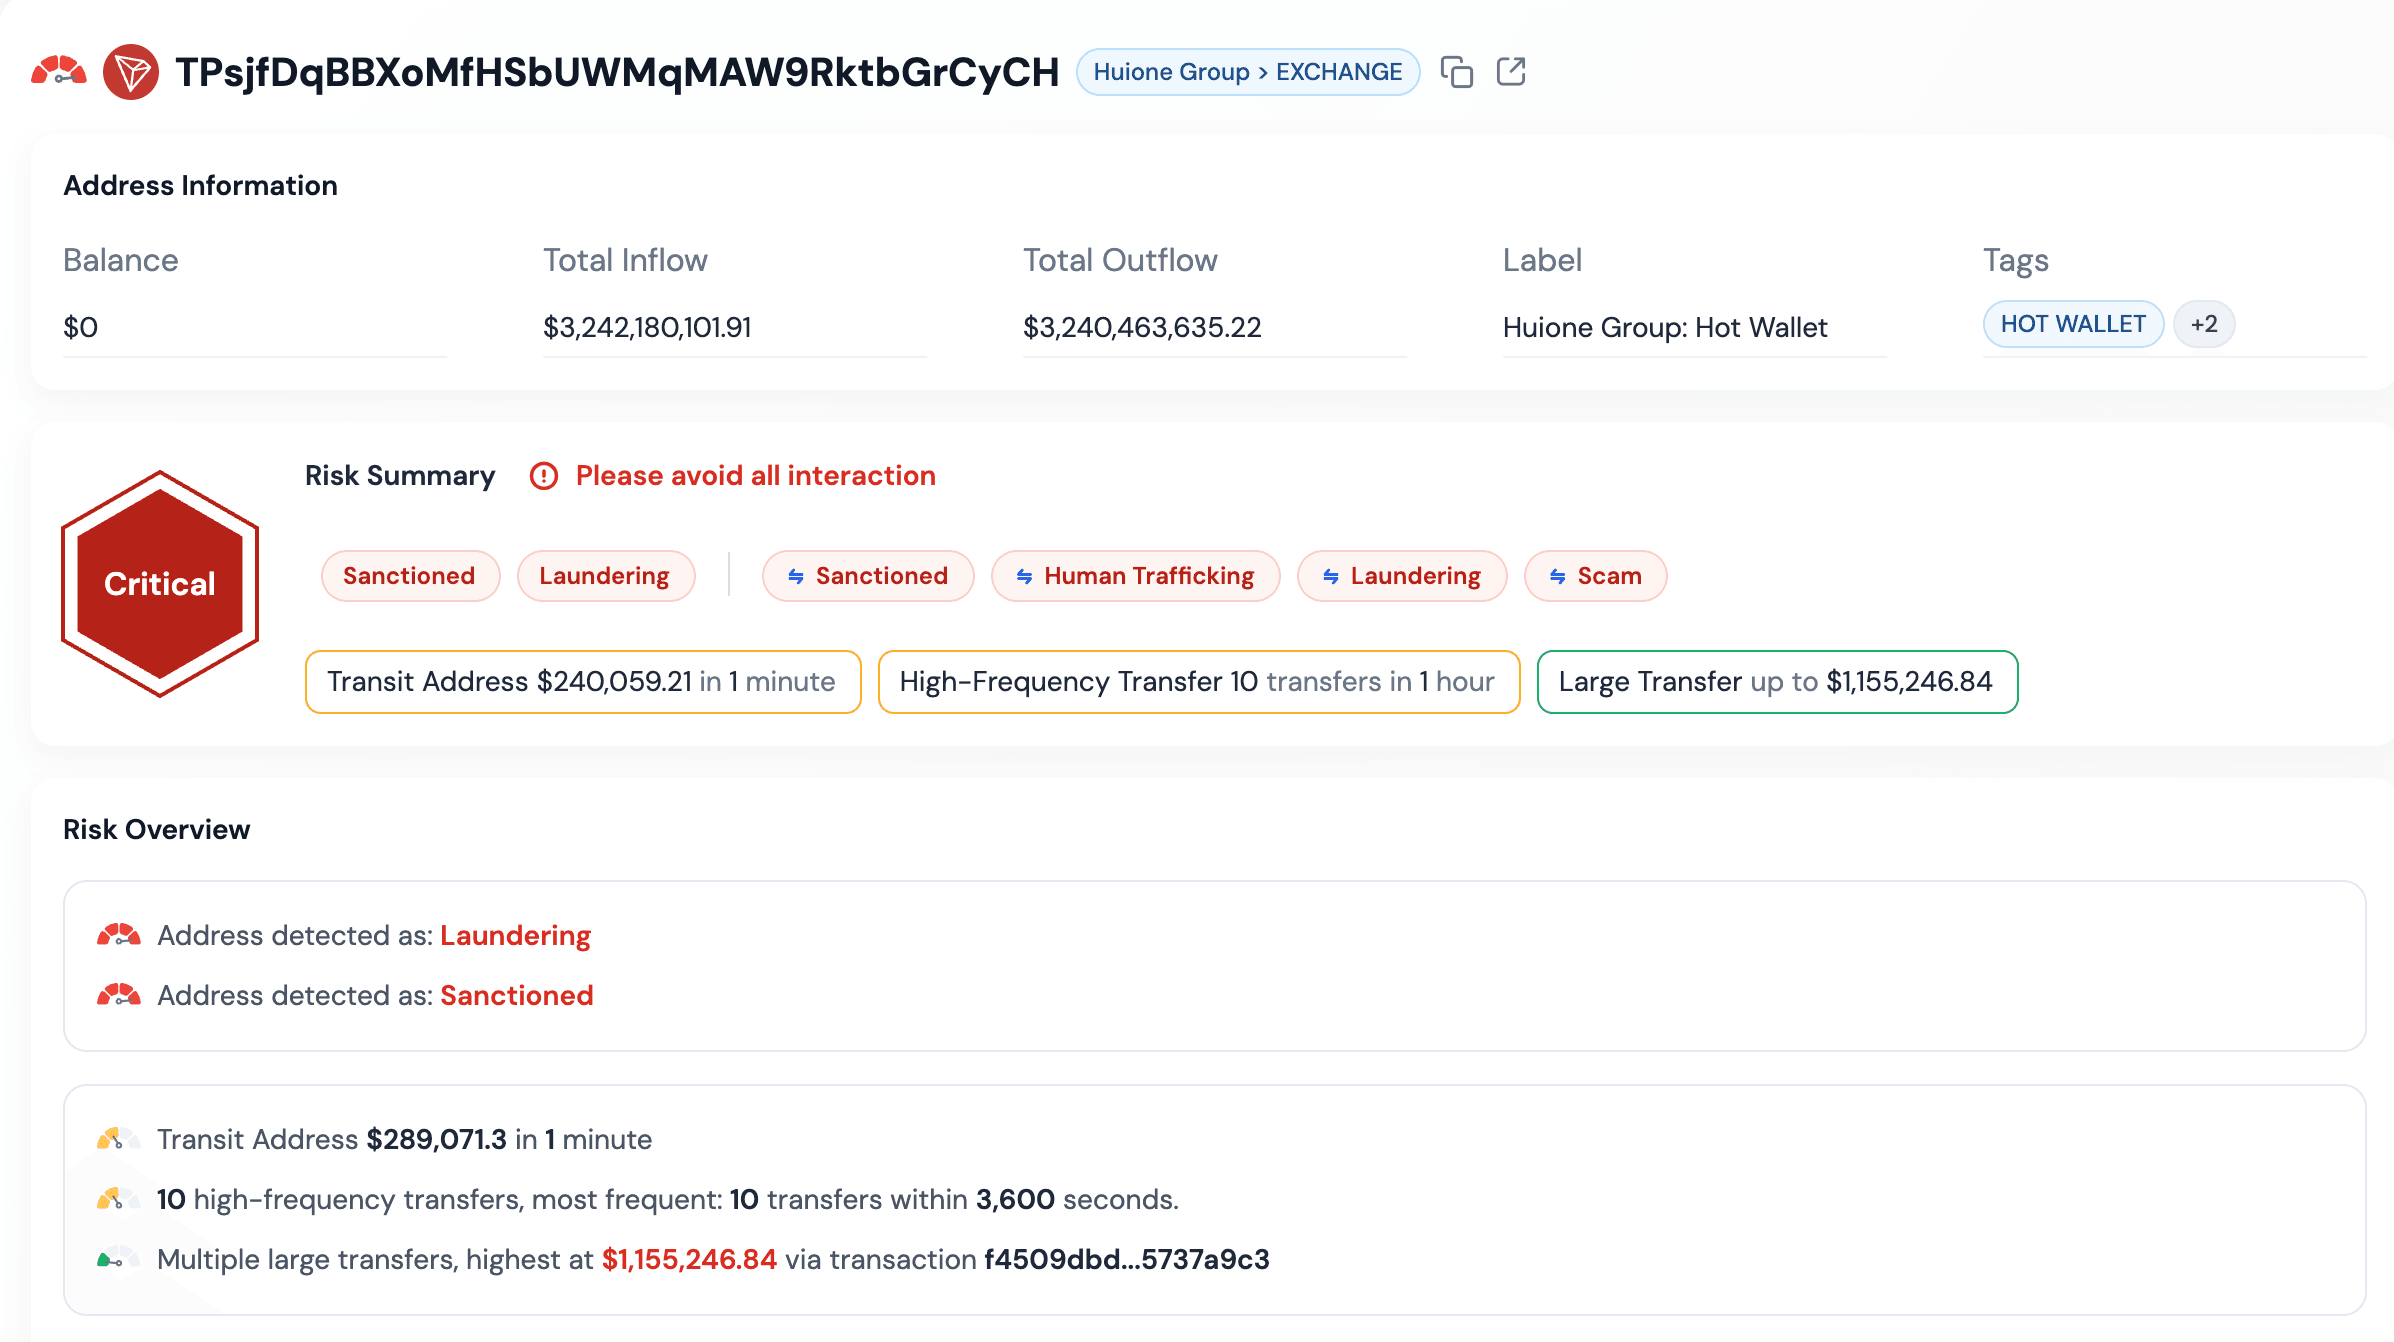Image resolution: width=2394 pixels, height=1342 pixels.
Task: Expand the +2 hidden tags
Action: (2203, 324)
